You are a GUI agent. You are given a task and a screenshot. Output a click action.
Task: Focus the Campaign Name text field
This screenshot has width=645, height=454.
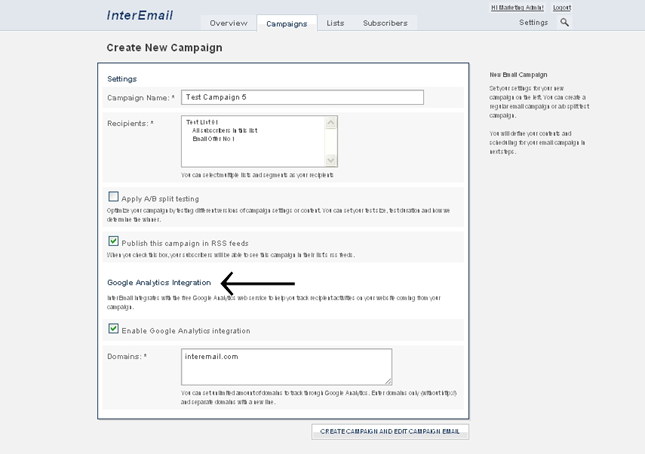(x=302, y=97)
